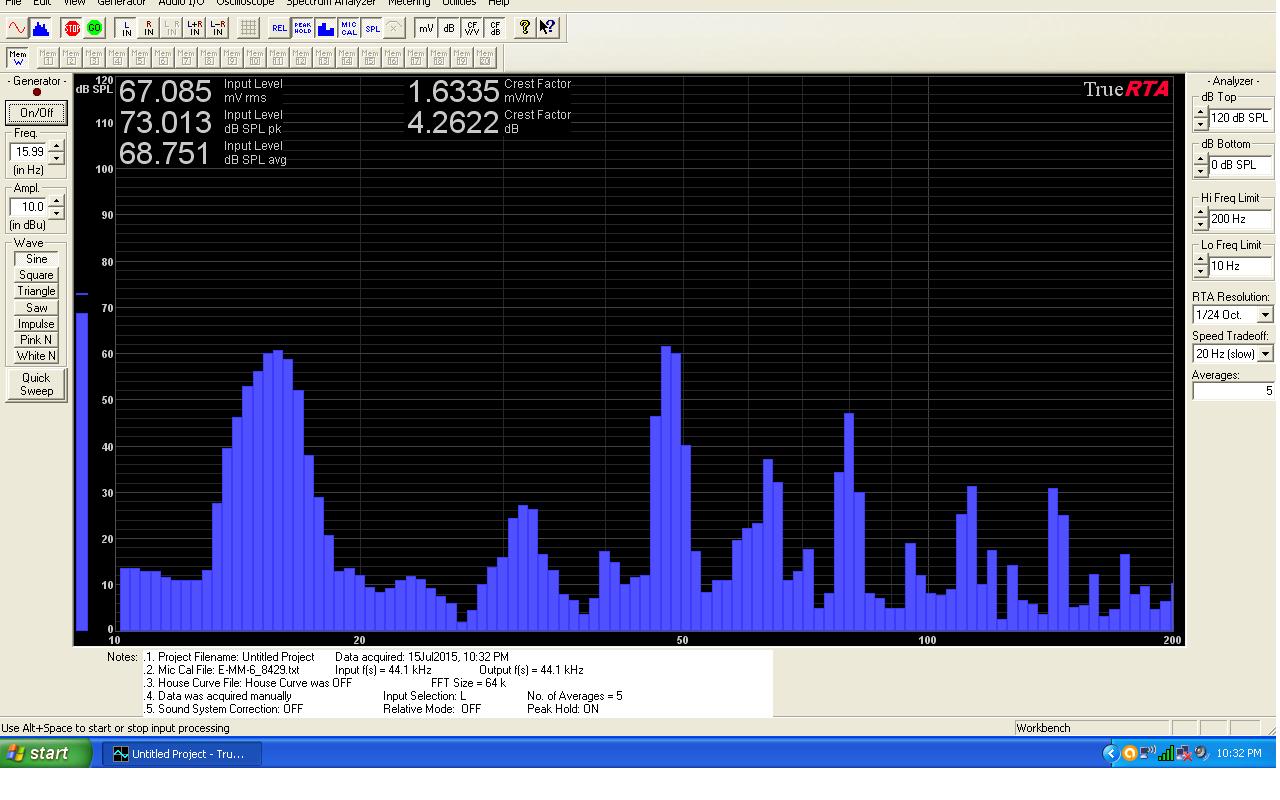The height and width of the screenshot is (800, 1280).
Task: Toggle the SPL icon
Action: tap(372, 28)
